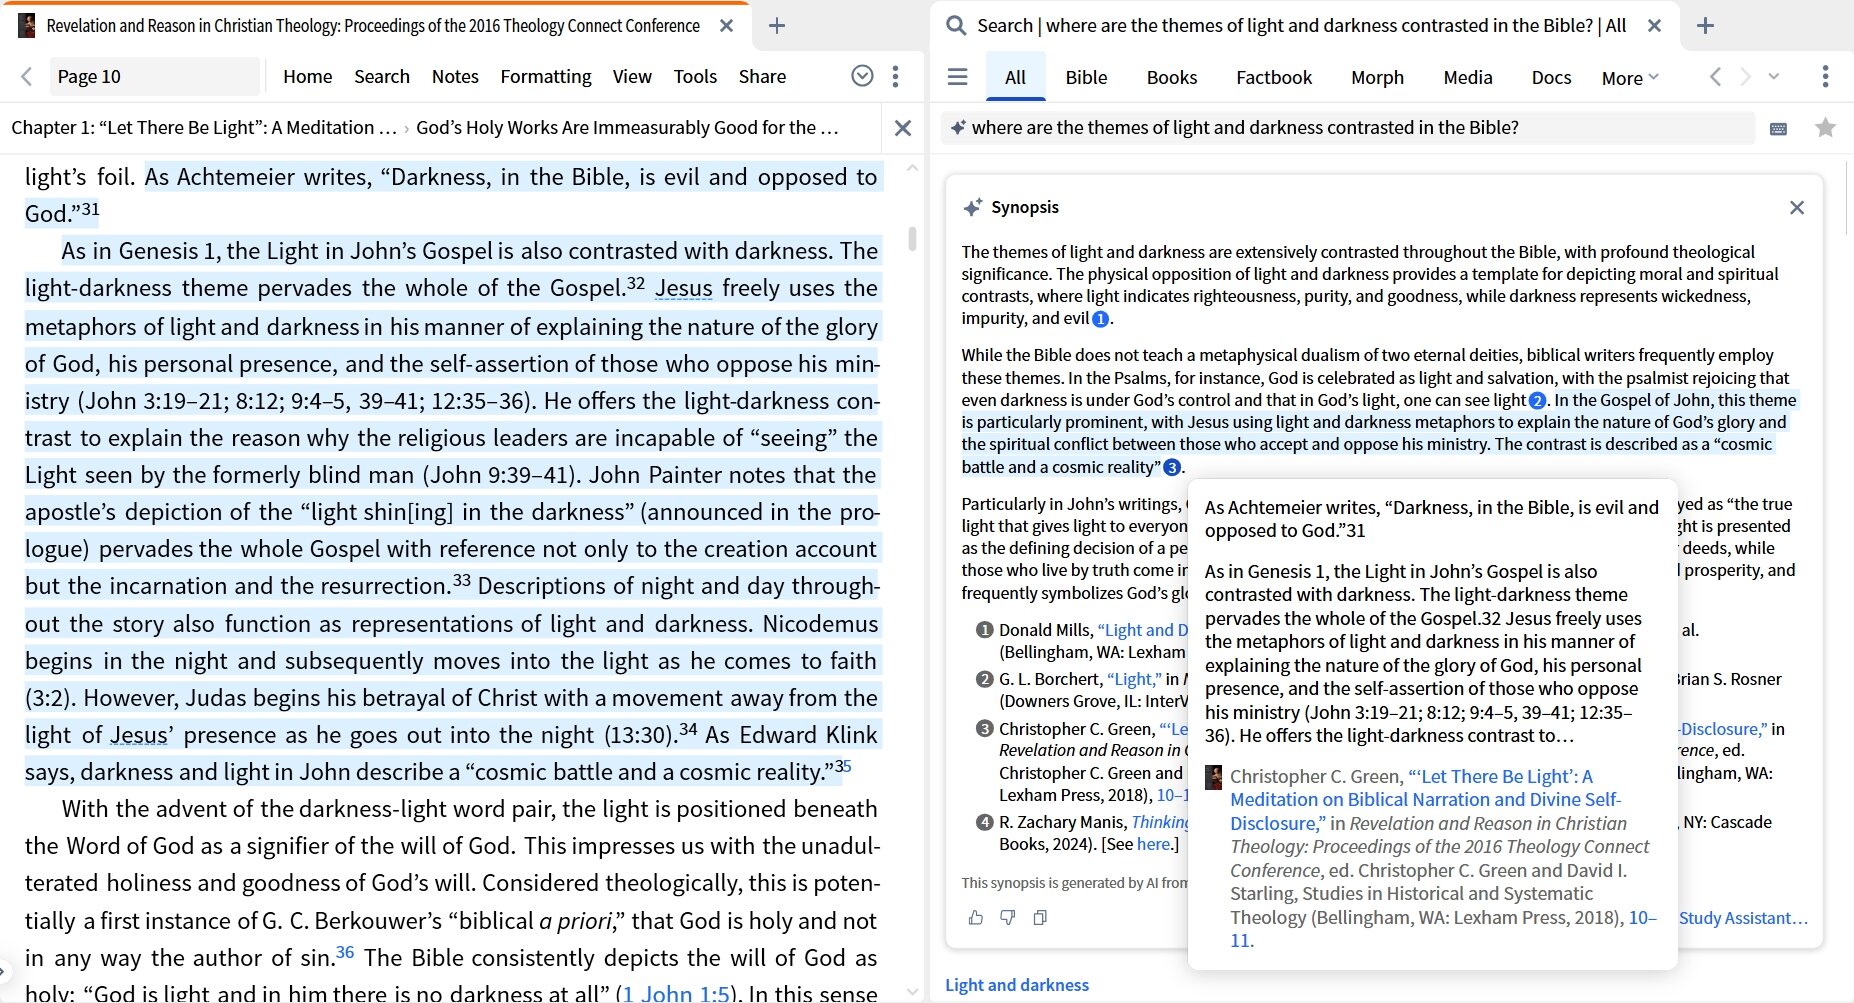Expand the More search types dropdown
The image size is (1854, 1003).
tap(1630, 78)
